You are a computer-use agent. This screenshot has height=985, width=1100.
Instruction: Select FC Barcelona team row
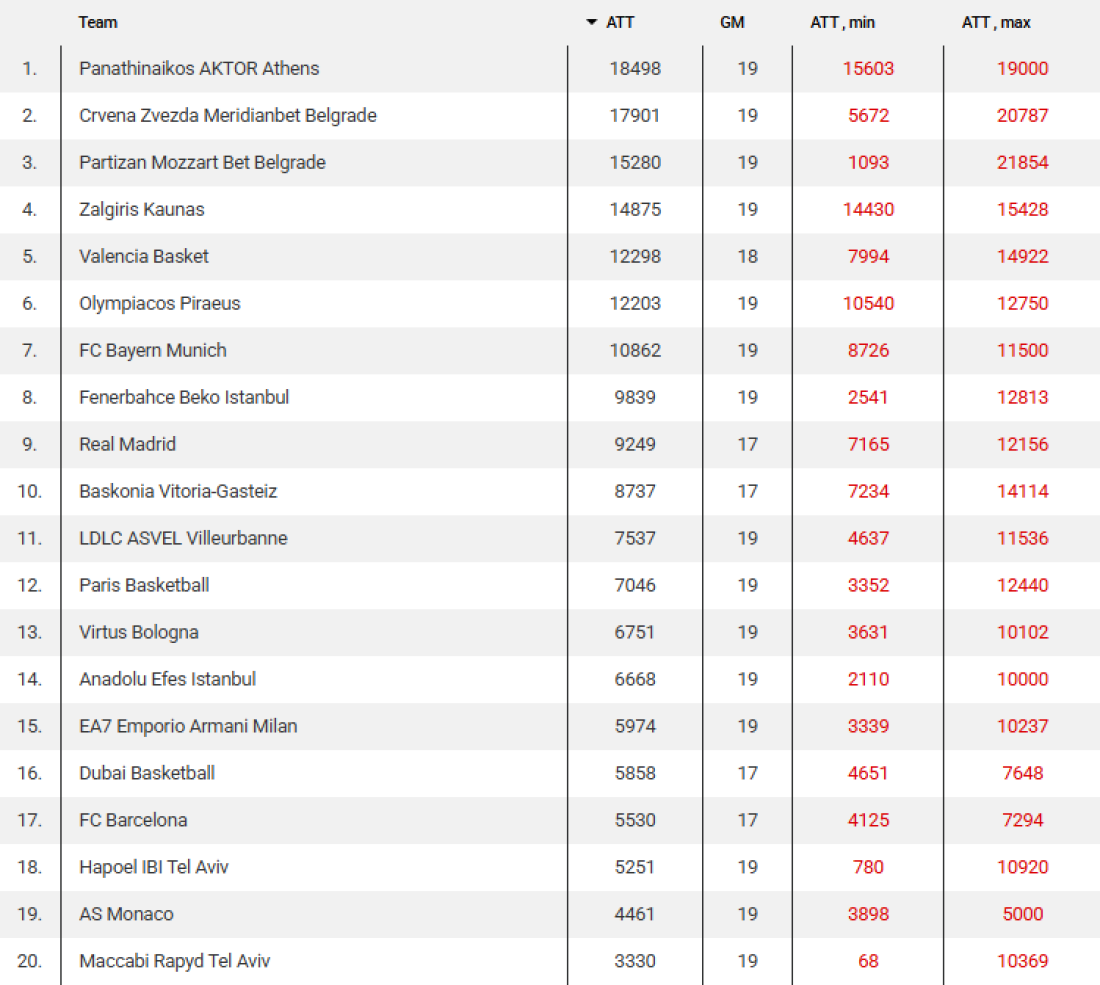133,821
